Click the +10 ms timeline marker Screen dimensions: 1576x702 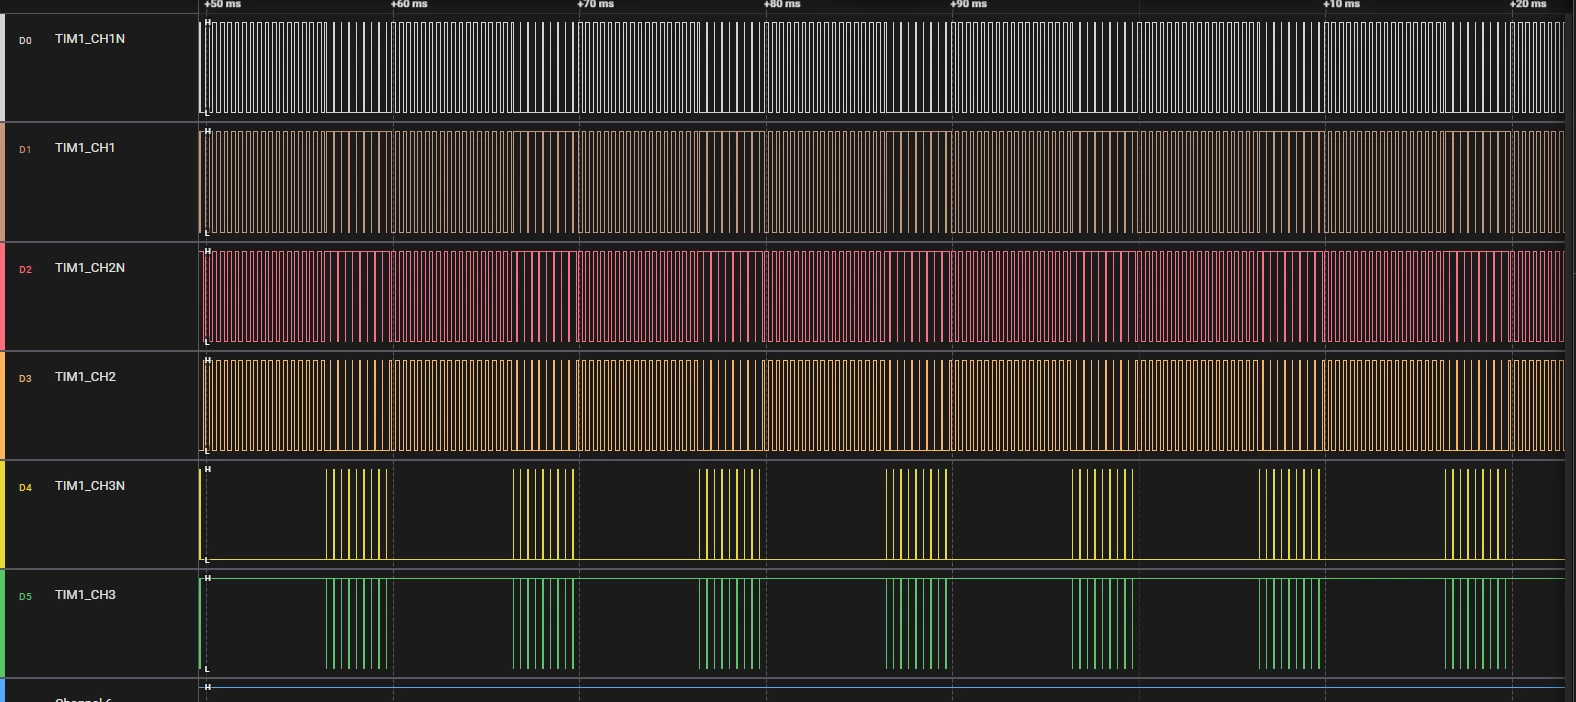coord(1342,4)
